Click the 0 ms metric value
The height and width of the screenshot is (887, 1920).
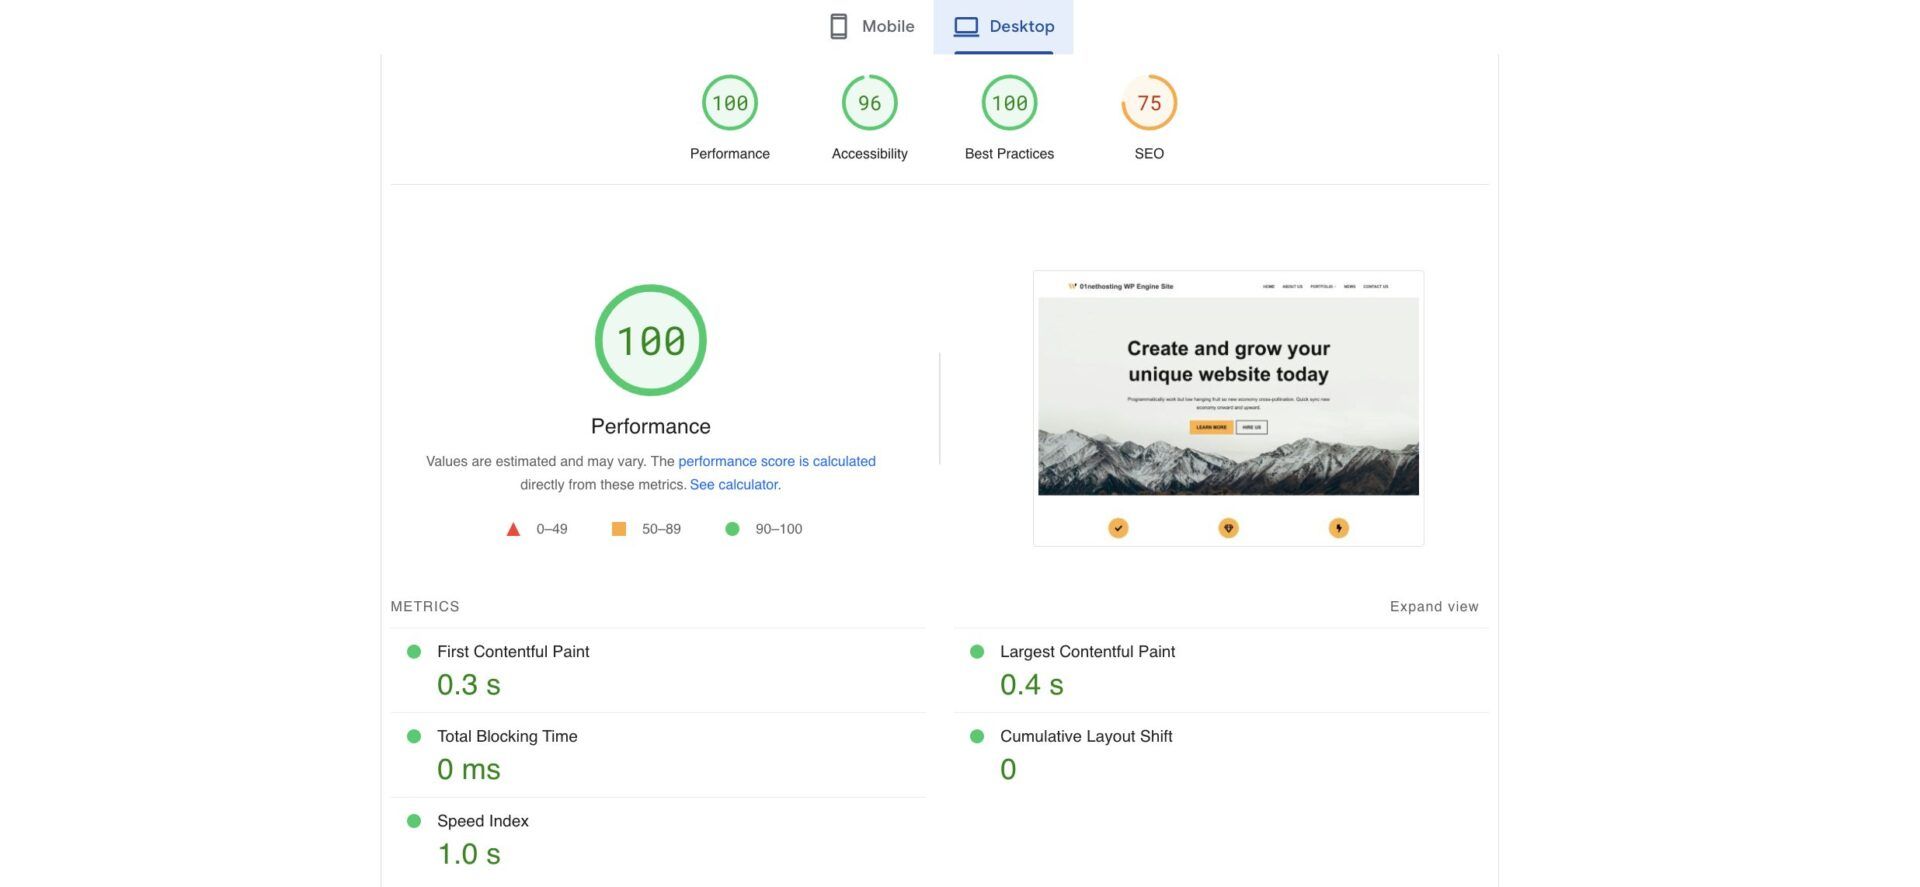click(x=469, y=770)
